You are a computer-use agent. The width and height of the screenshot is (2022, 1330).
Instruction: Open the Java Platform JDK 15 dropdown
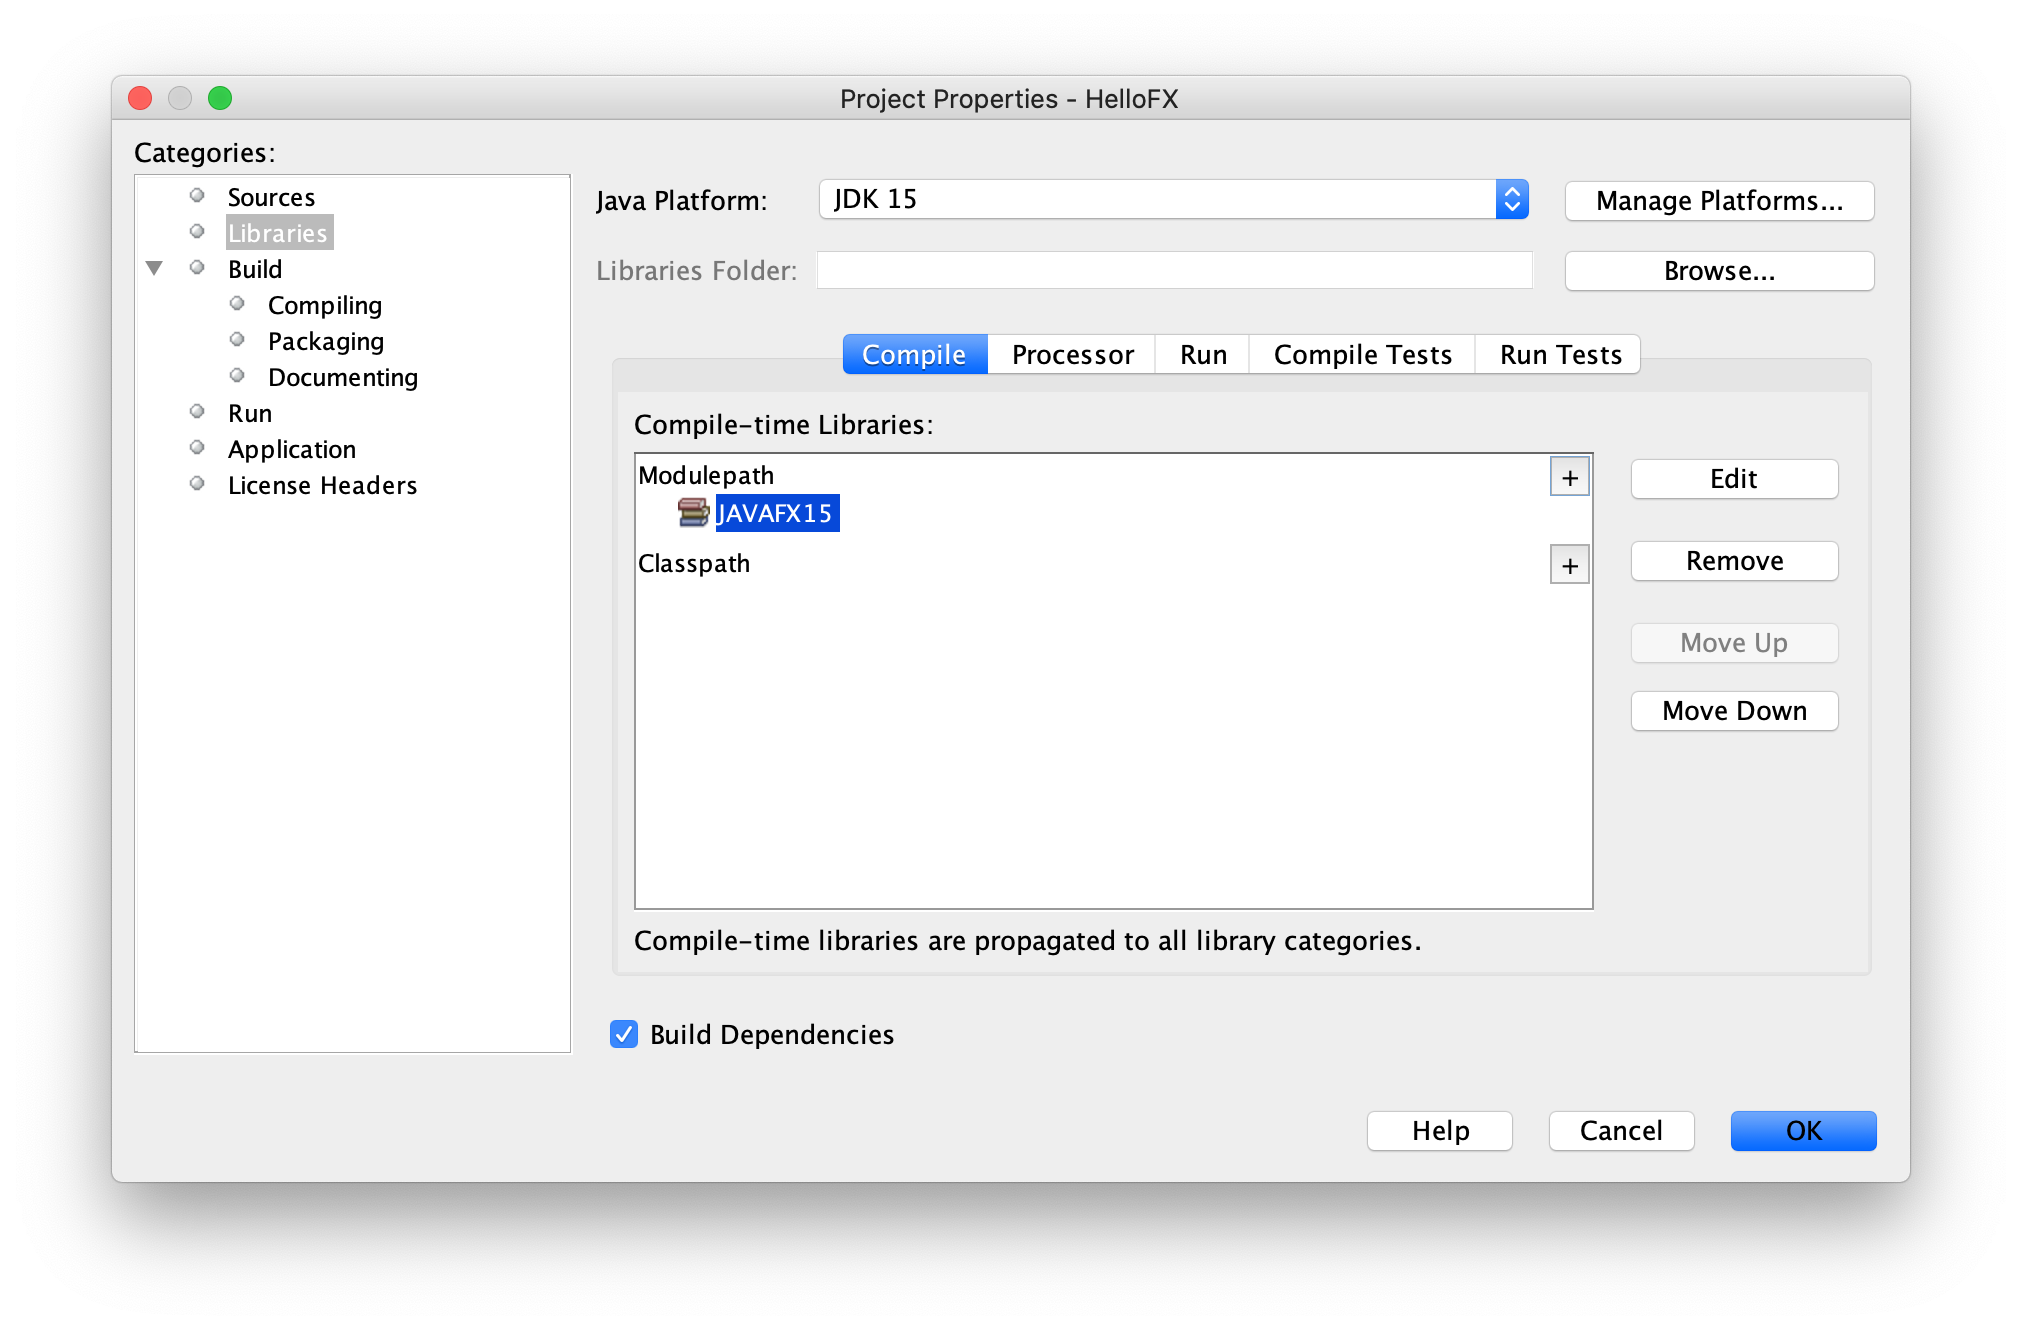[x=1511, y=200]
